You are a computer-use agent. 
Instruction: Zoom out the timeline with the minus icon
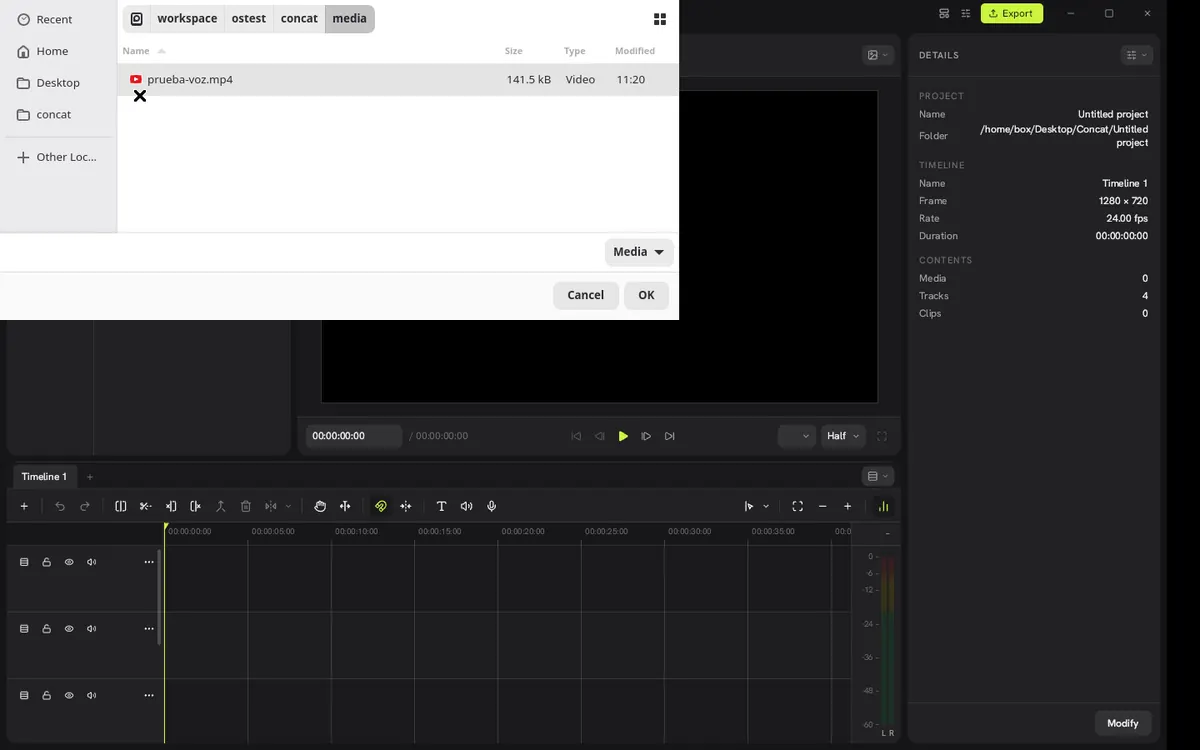point(823,506)
